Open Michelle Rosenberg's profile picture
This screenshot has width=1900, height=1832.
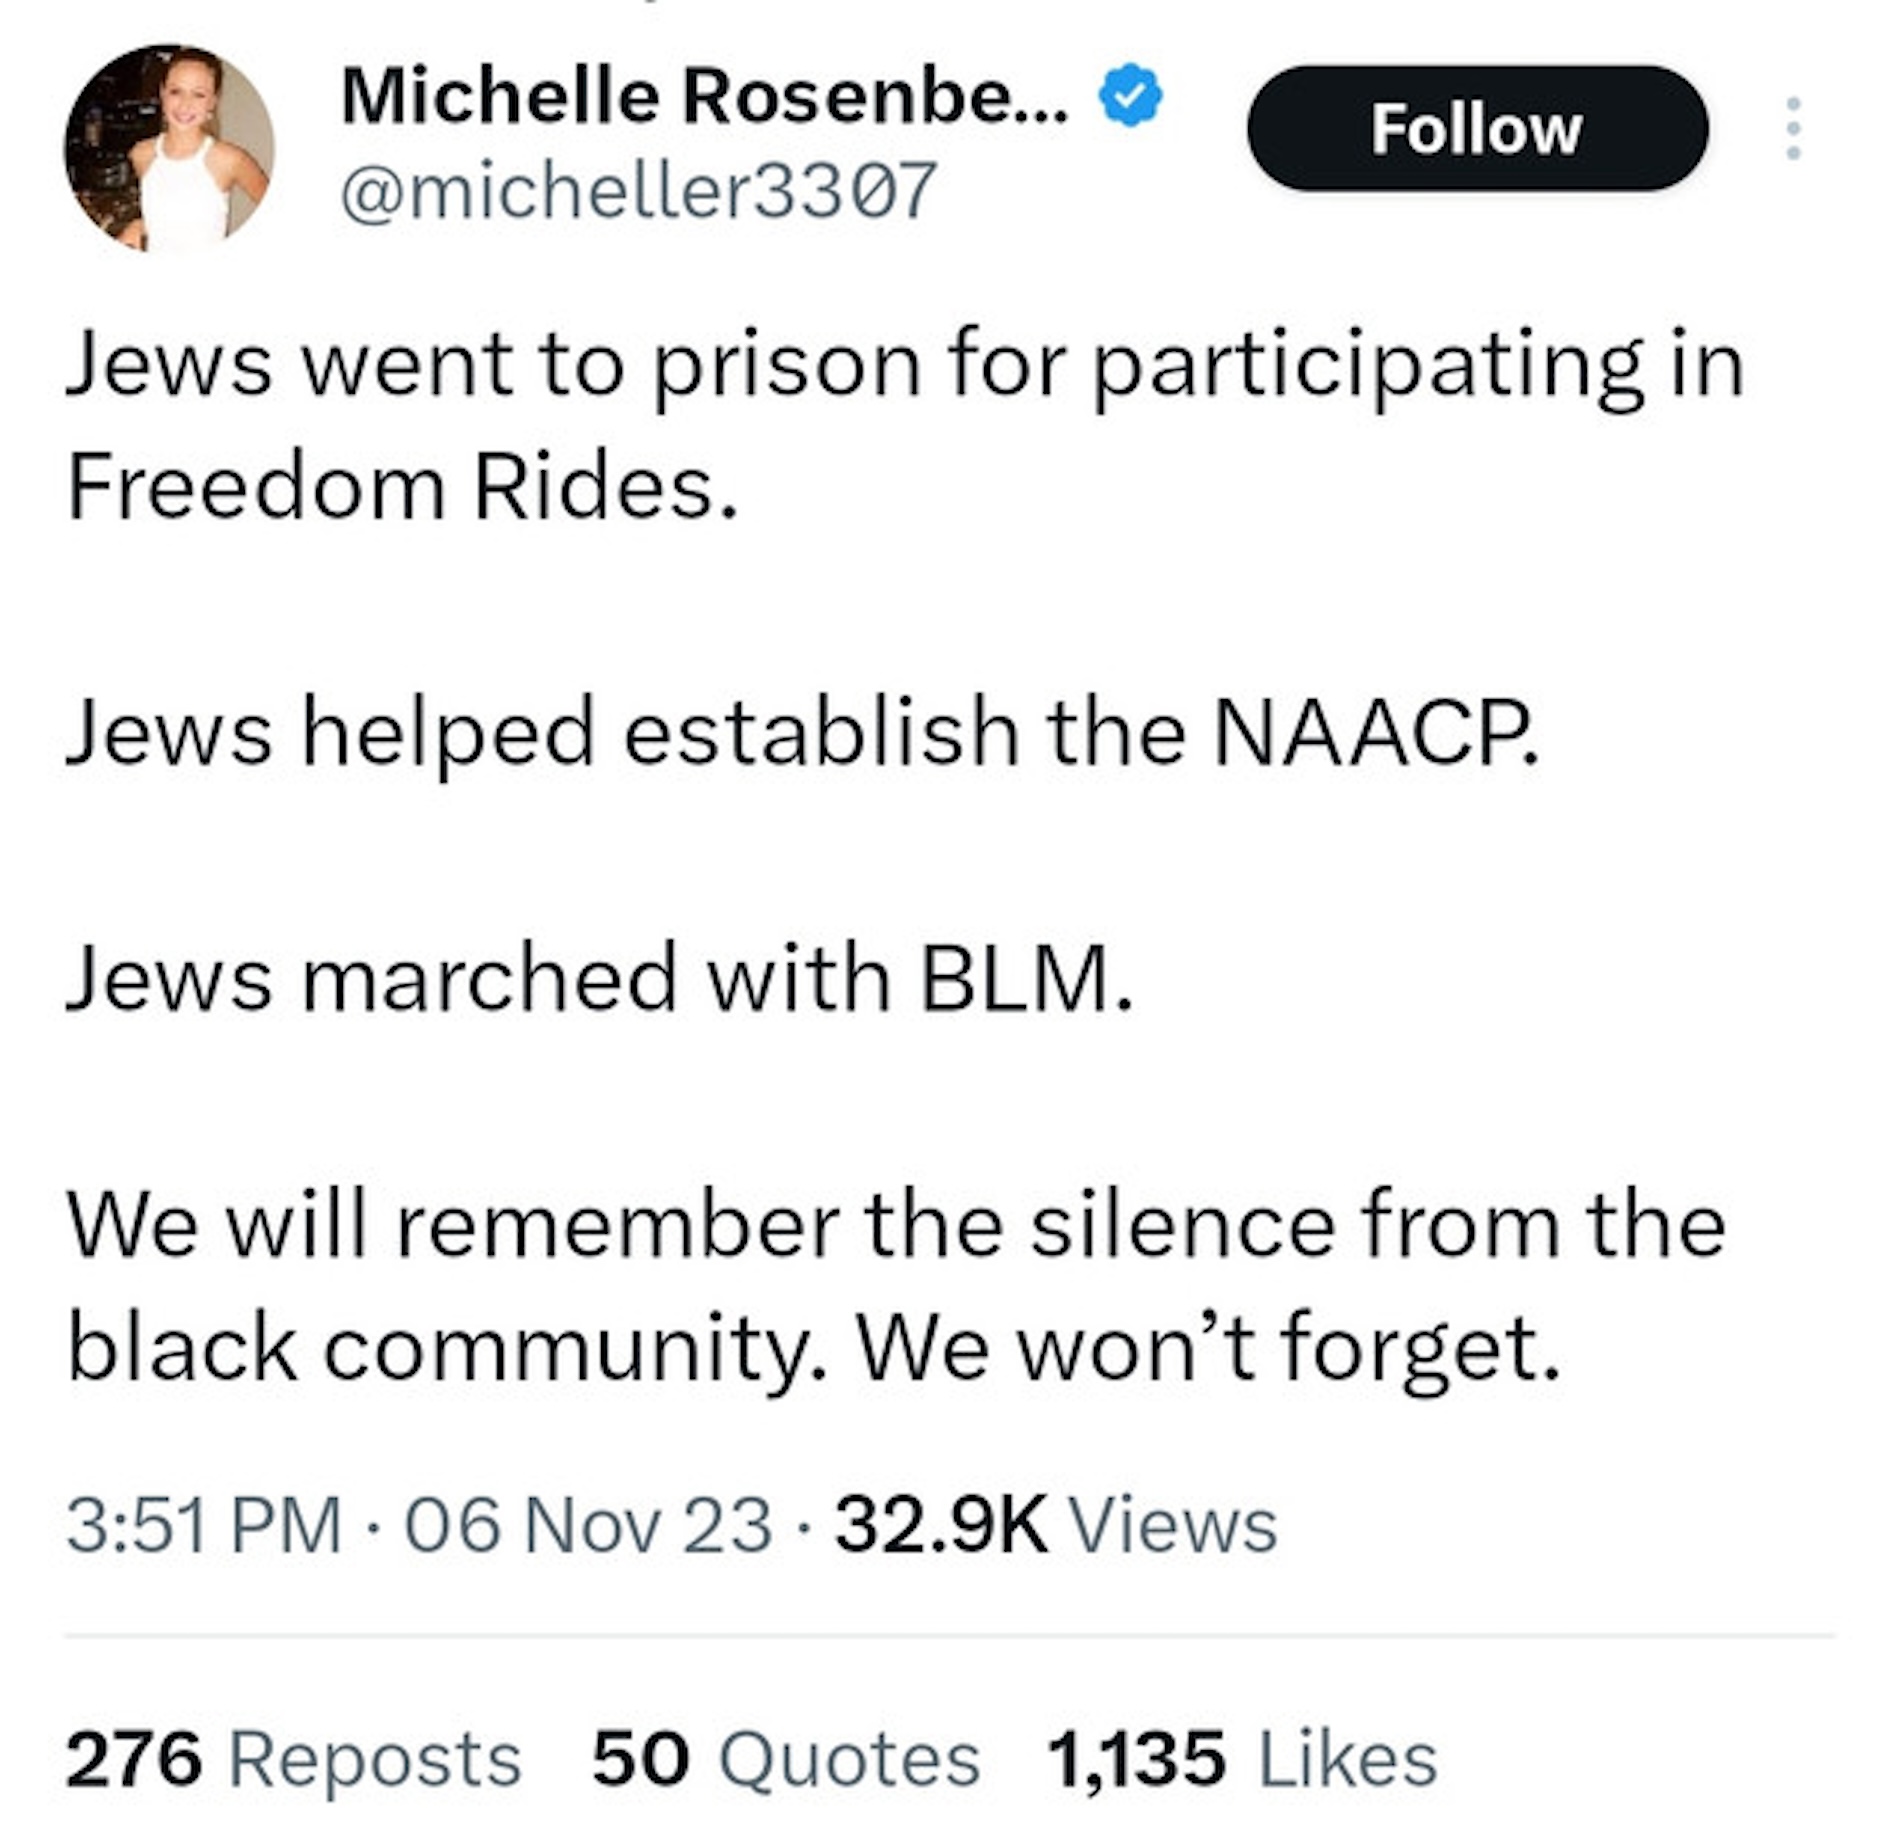[x=169, y=148]
